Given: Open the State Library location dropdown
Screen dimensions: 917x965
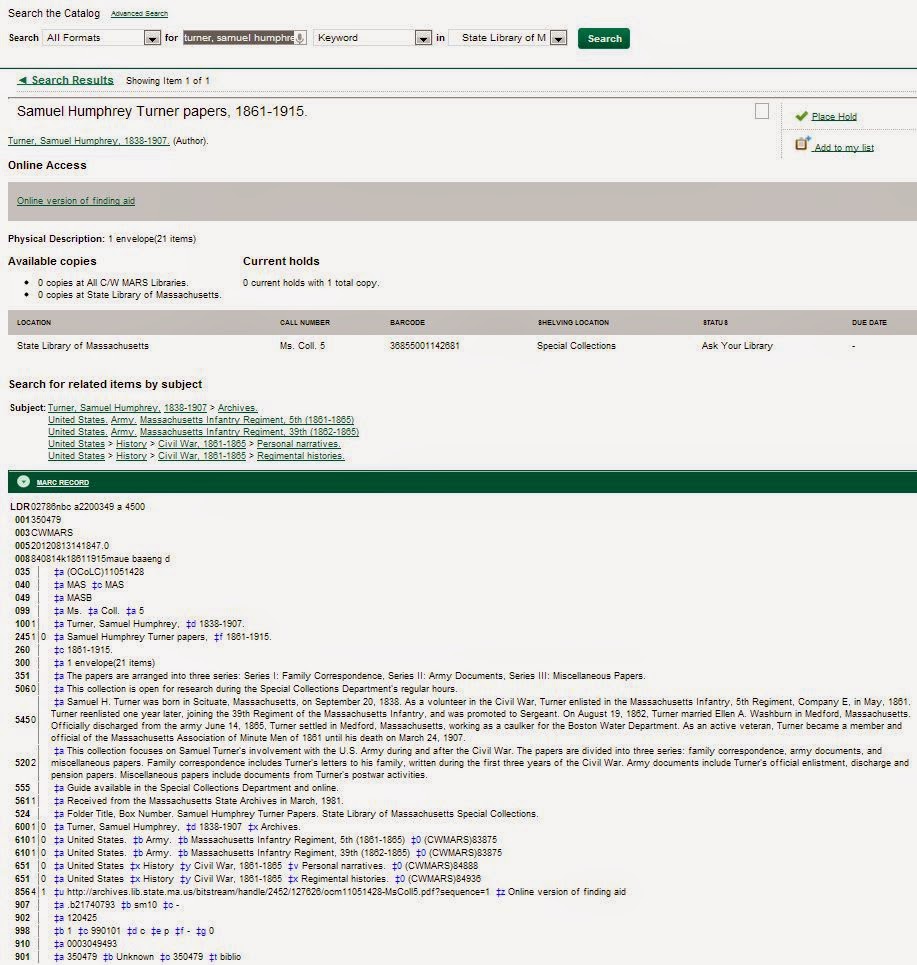Looking at the screenshot, I should coord(508,38).
